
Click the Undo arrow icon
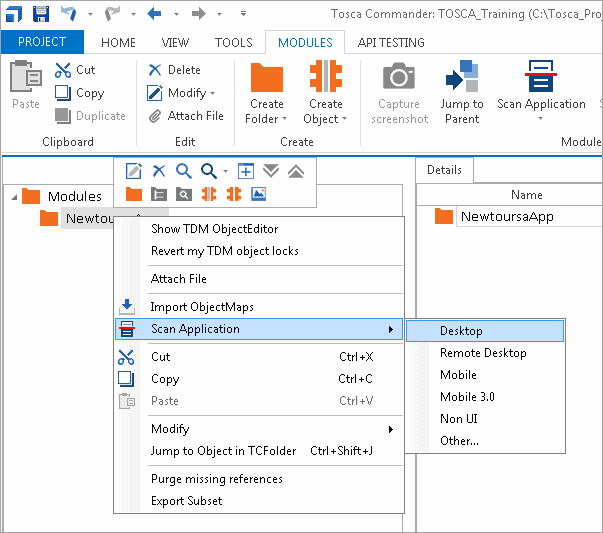(69, 14)
